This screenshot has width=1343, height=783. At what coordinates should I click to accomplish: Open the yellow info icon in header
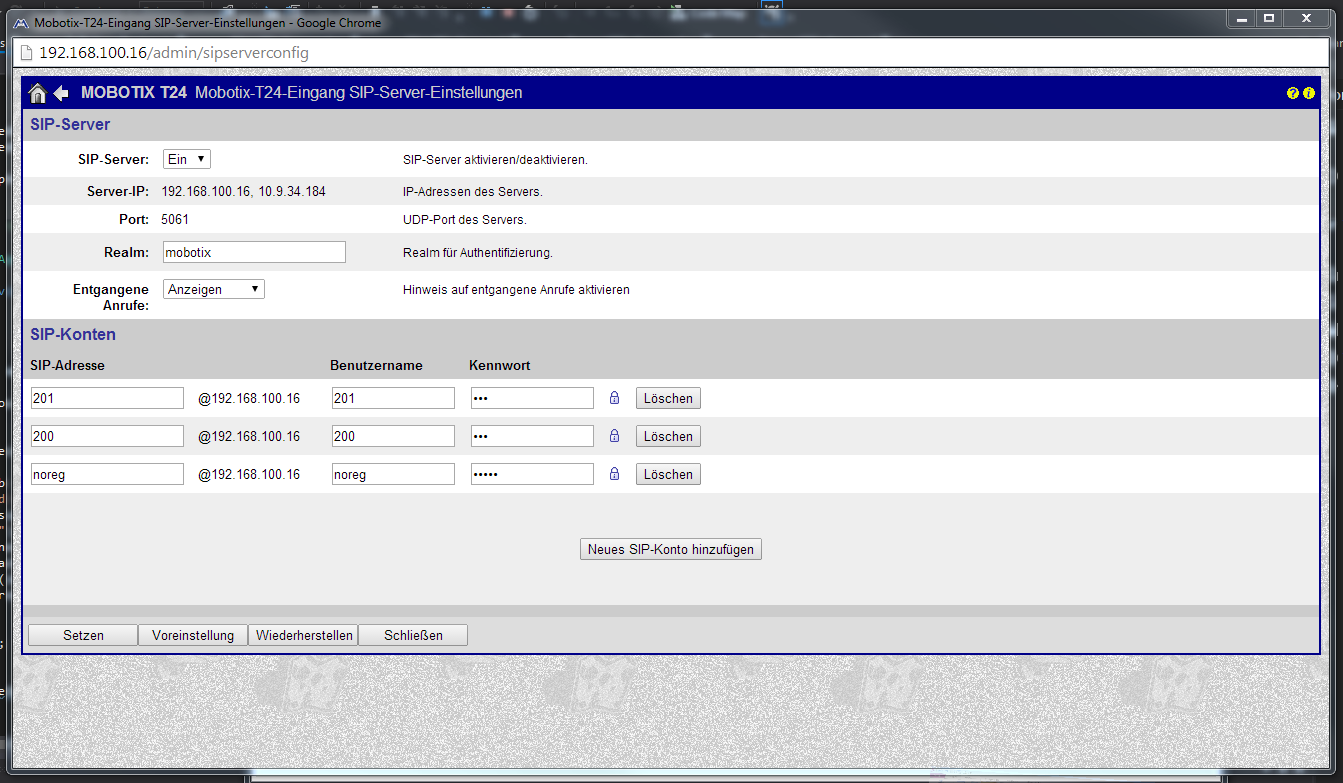[1309, 93]
